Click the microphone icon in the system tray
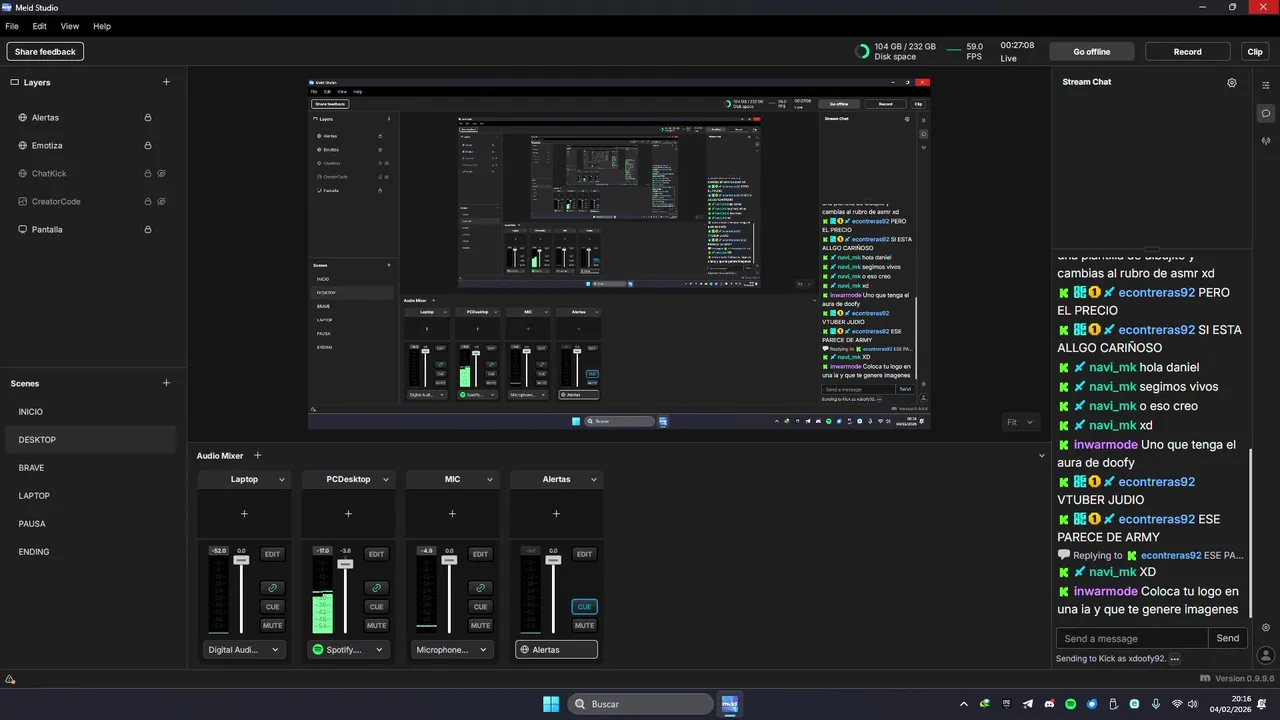The image size is (1280, 720). 1156,704
